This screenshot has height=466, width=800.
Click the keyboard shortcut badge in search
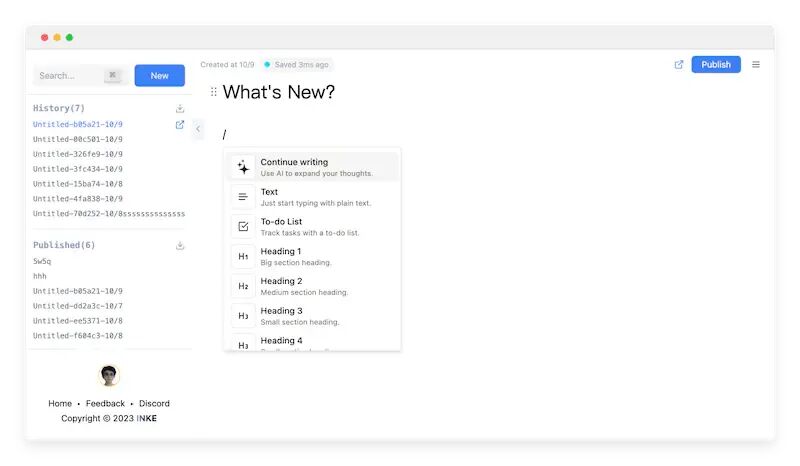click(113, 76)
